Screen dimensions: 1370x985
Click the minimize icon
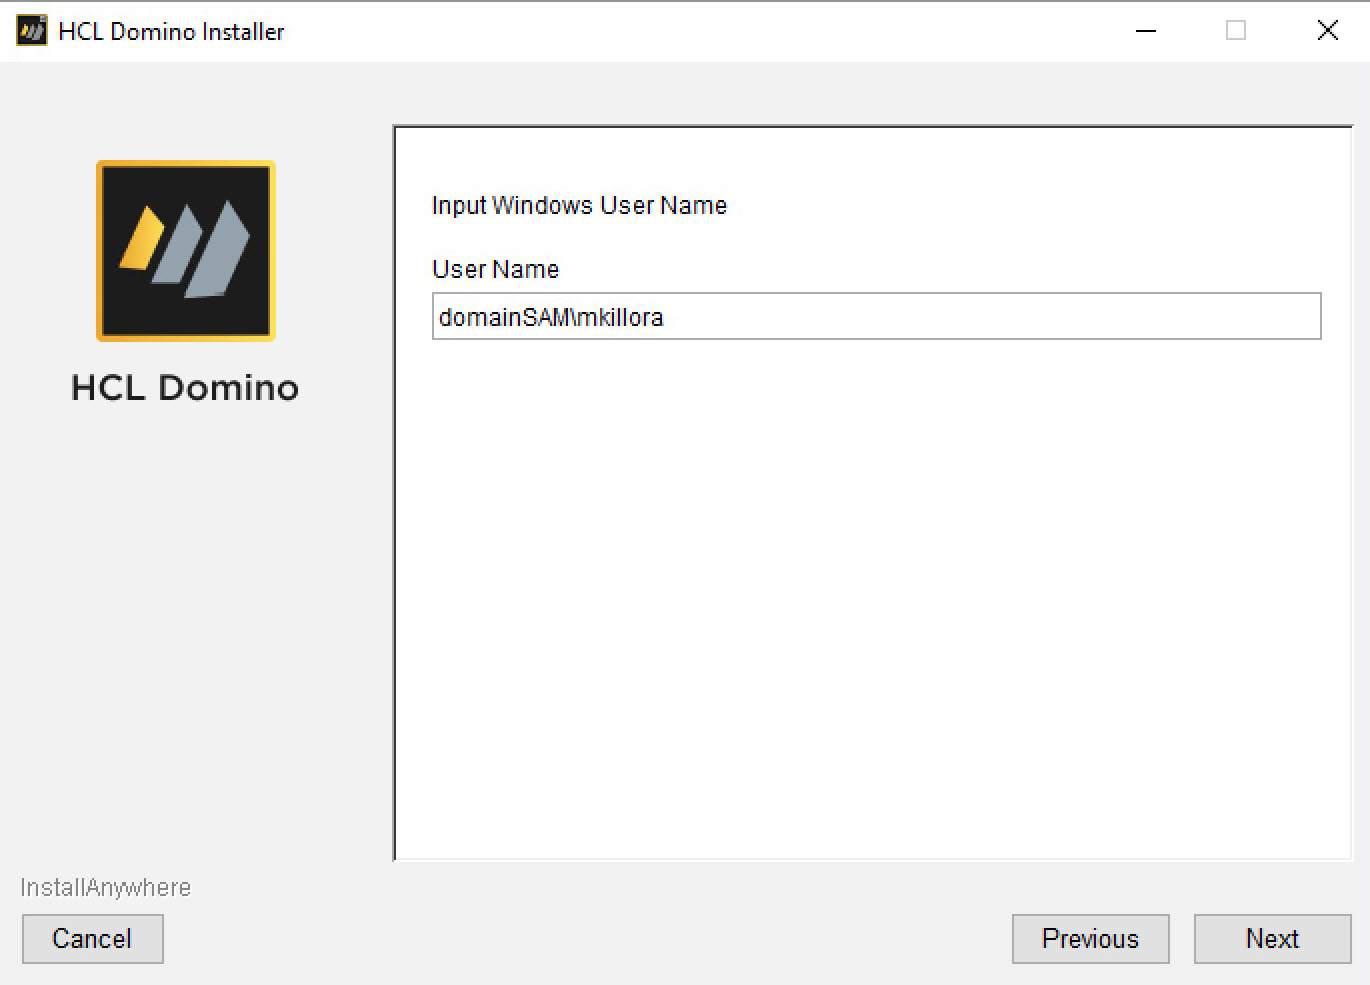[x=1145, y=31]
